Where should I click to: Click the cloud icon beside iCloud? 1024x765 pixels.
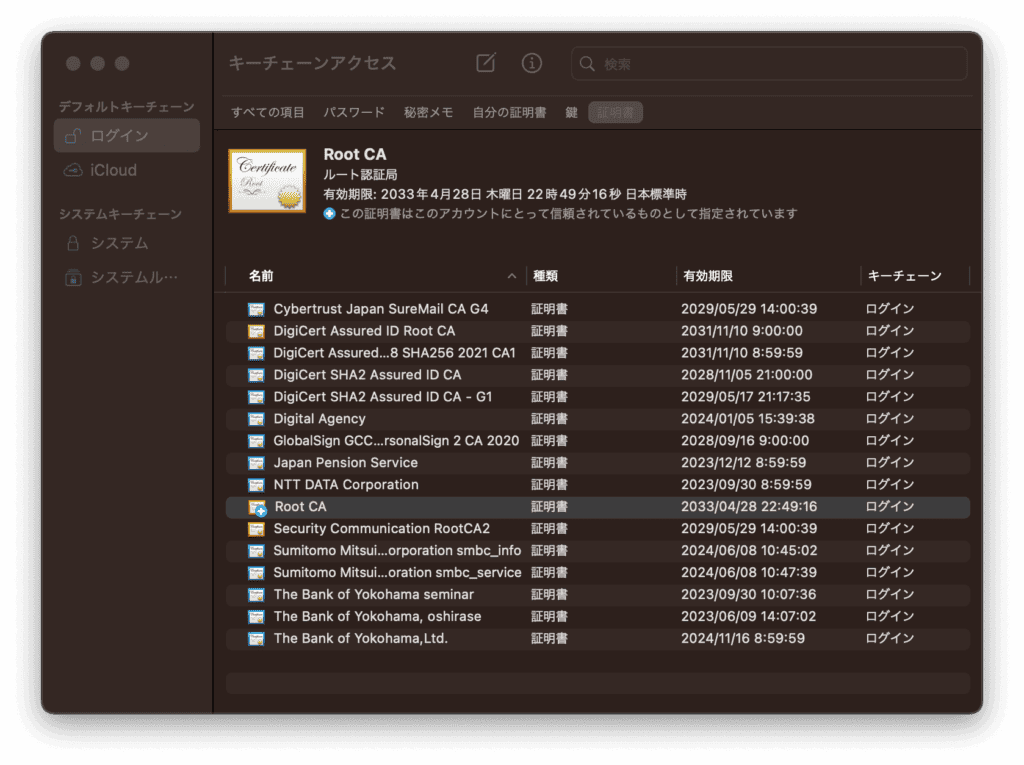[72, 170]
